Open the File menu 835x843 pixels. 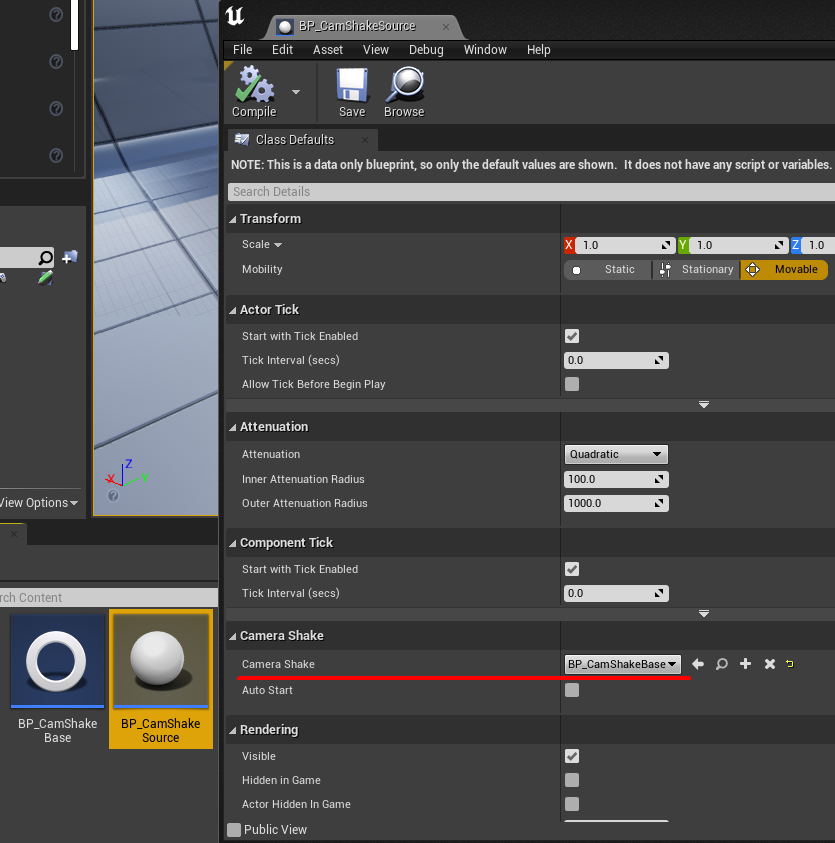[x=242, y=49]
